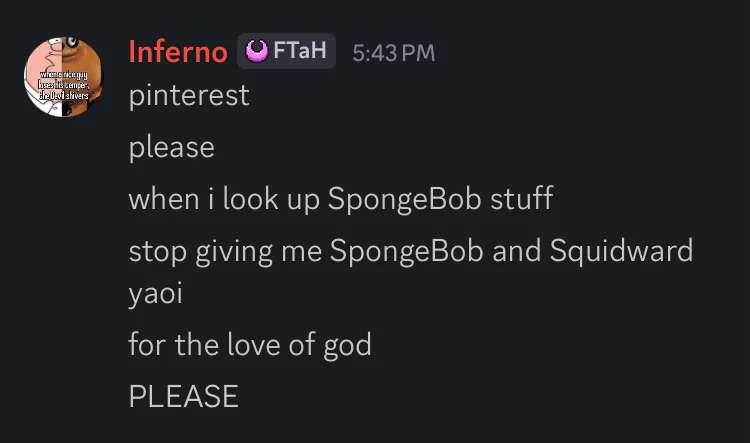750x443 pixels.
Task: Click the "stop giving me" message line
Action: [x=410, y=250]
